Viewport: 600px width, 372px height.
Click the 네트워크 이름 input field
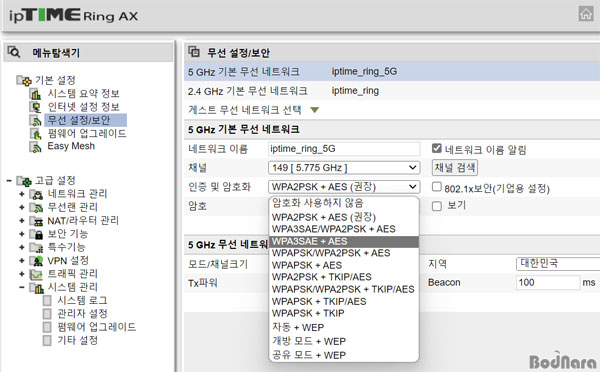click(x=344, y=148)
